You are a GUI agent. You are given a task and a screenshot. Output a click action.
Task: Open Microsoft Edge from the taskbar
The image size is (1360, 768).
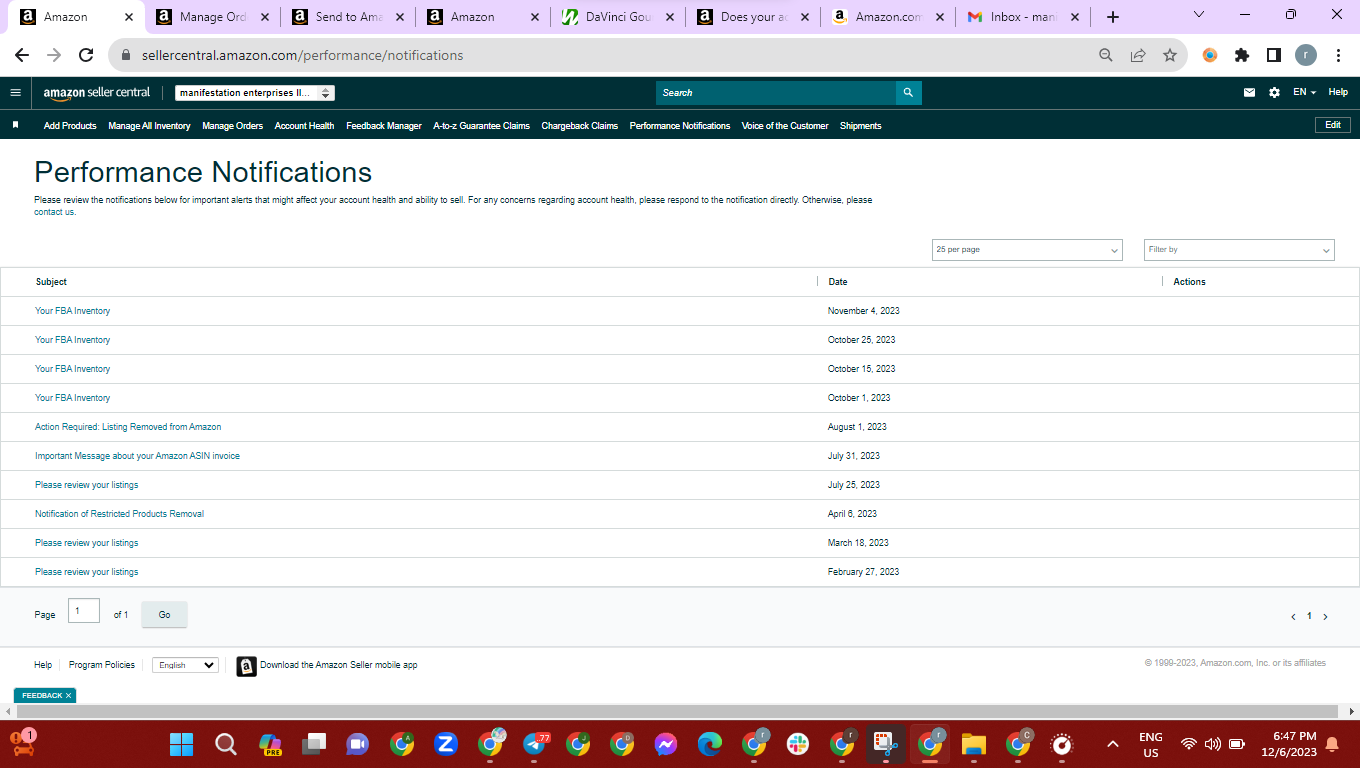(x=710, y=744)
